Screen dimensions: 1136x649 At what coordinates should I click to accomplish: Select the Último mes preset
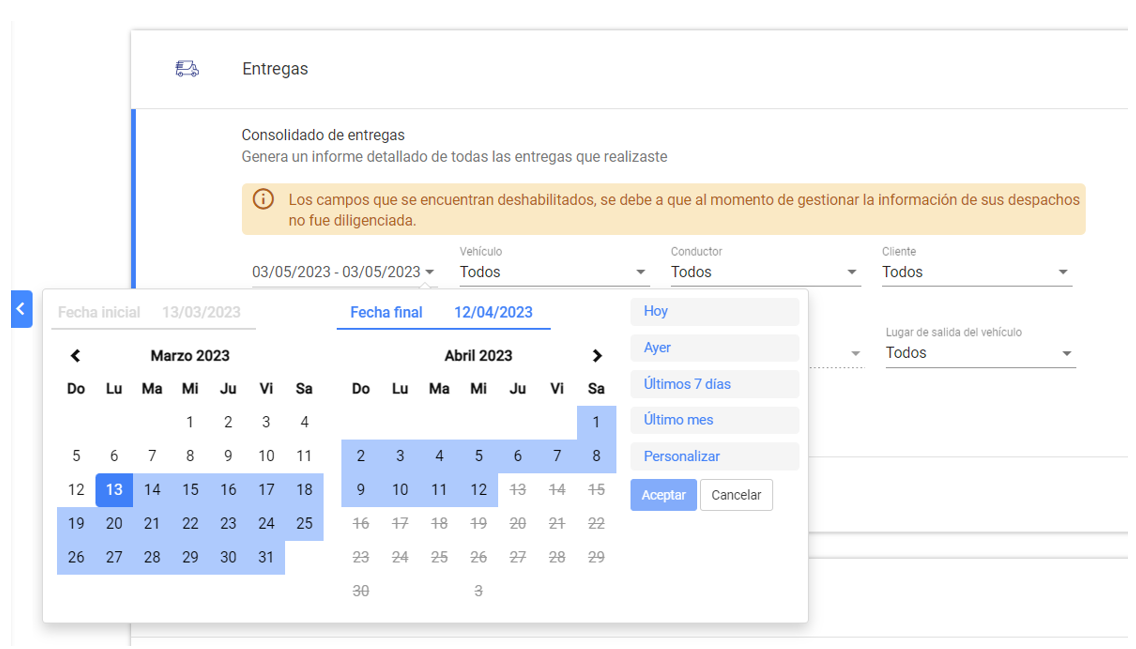click(714, 420)
